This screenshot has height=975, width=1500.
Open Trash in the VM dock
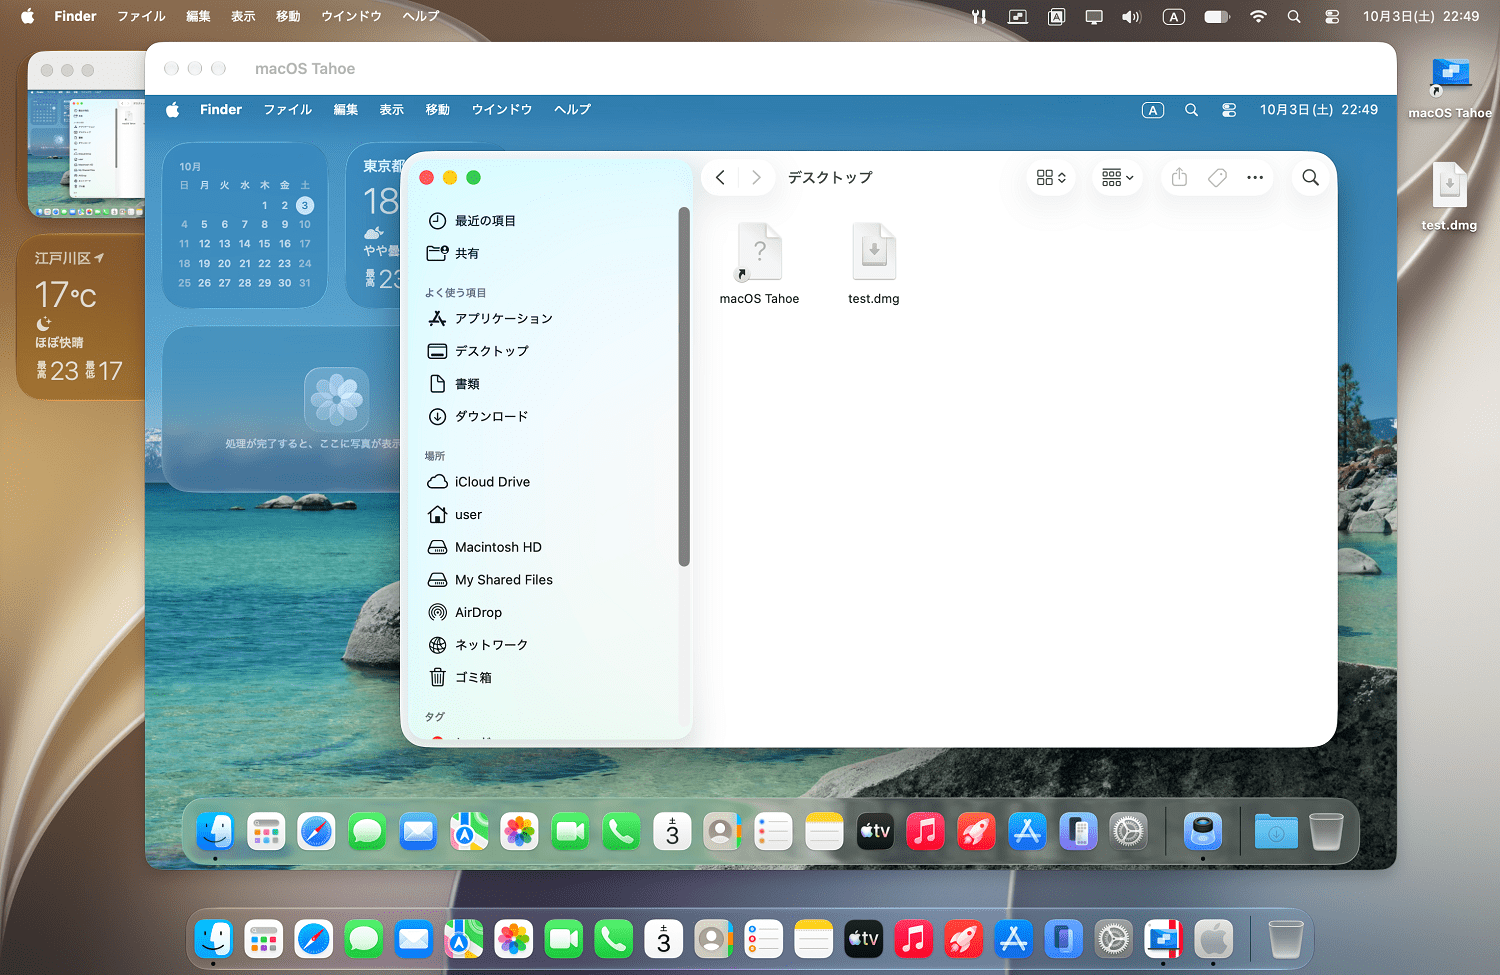point(1326,831)
